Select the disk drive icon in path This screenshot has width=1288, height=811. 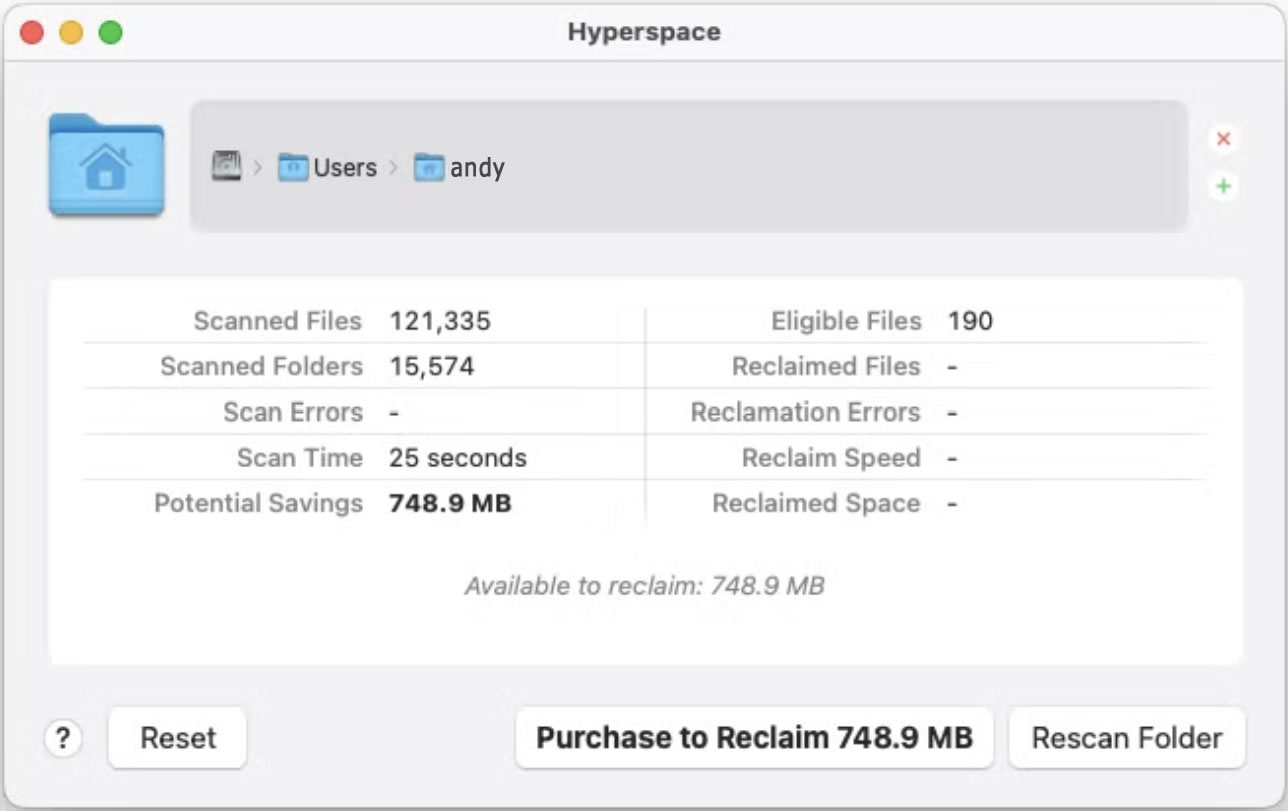pos(227,167)
